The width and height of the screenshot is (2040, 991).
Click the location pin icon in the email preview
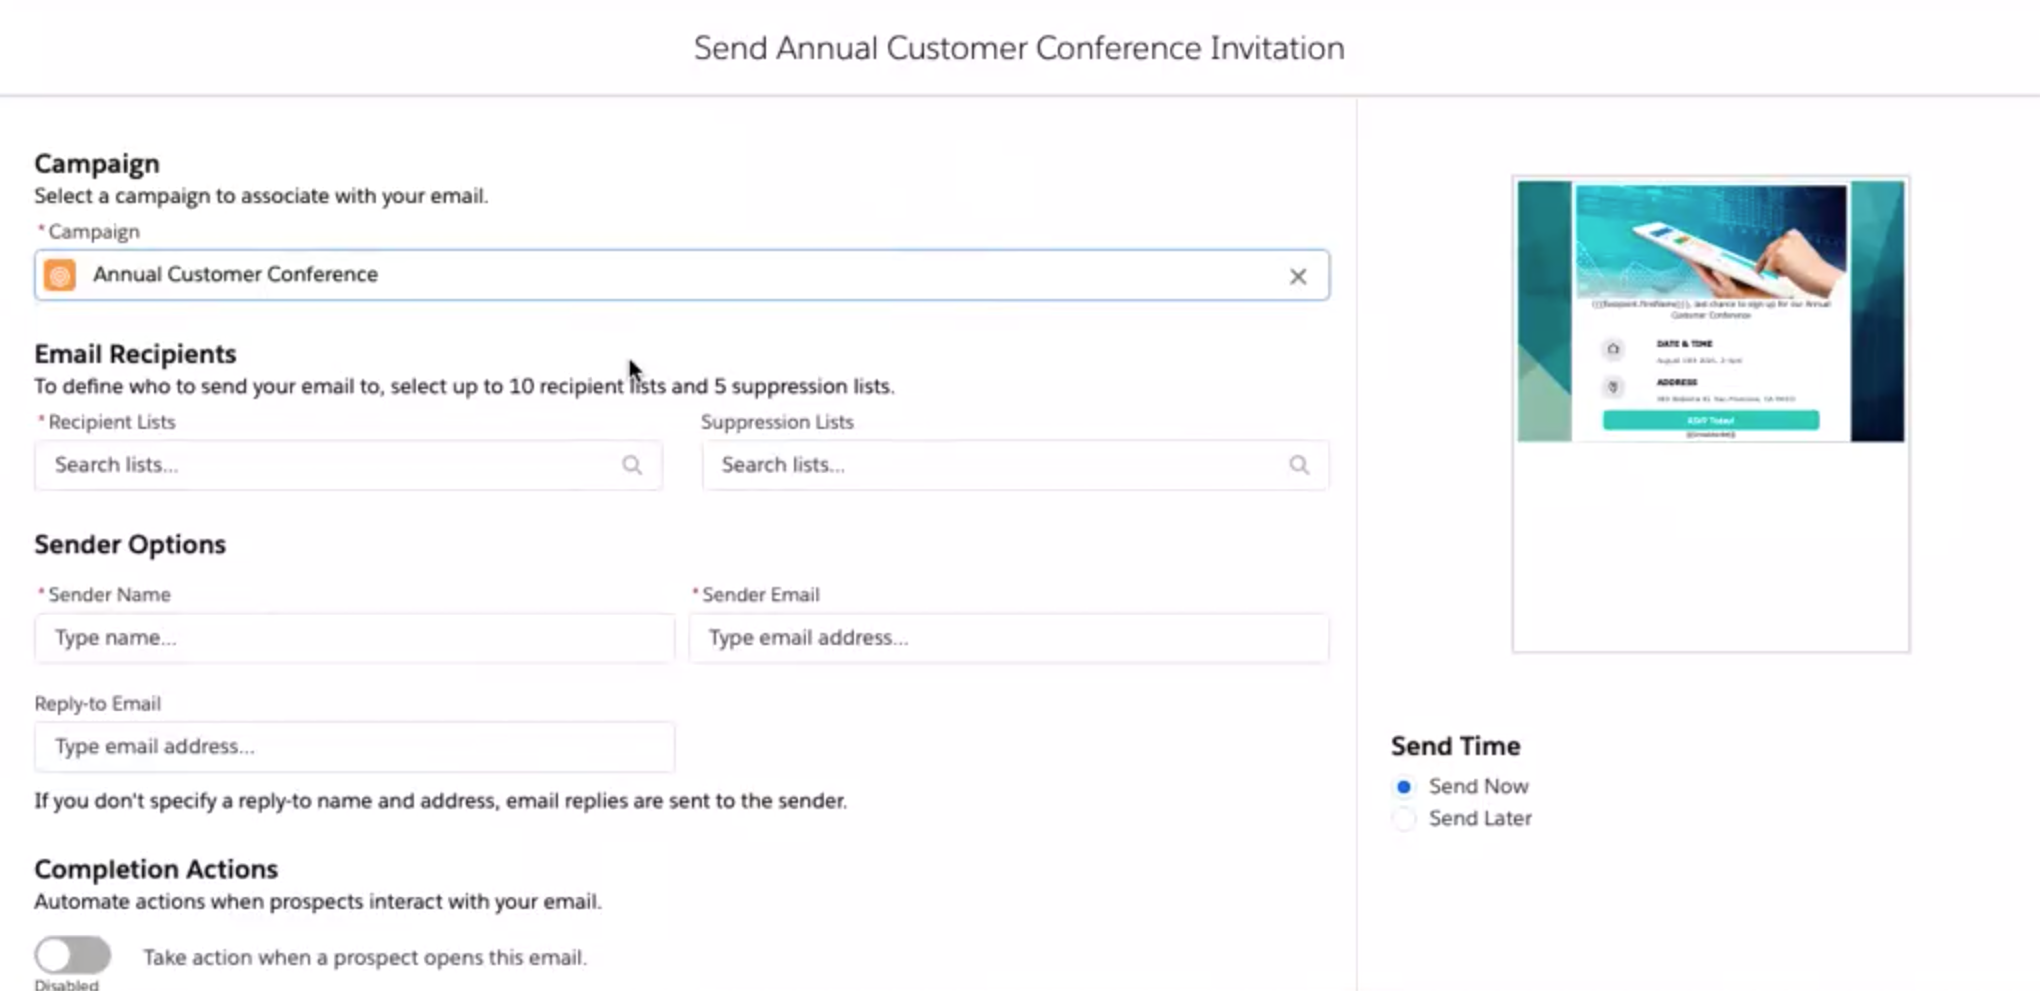click(x=1612, y=387)
